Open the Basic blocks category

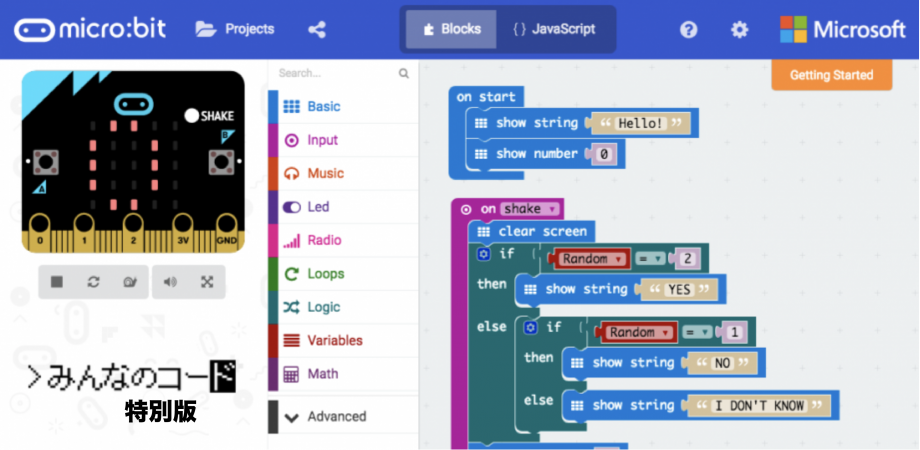[343, 107]
